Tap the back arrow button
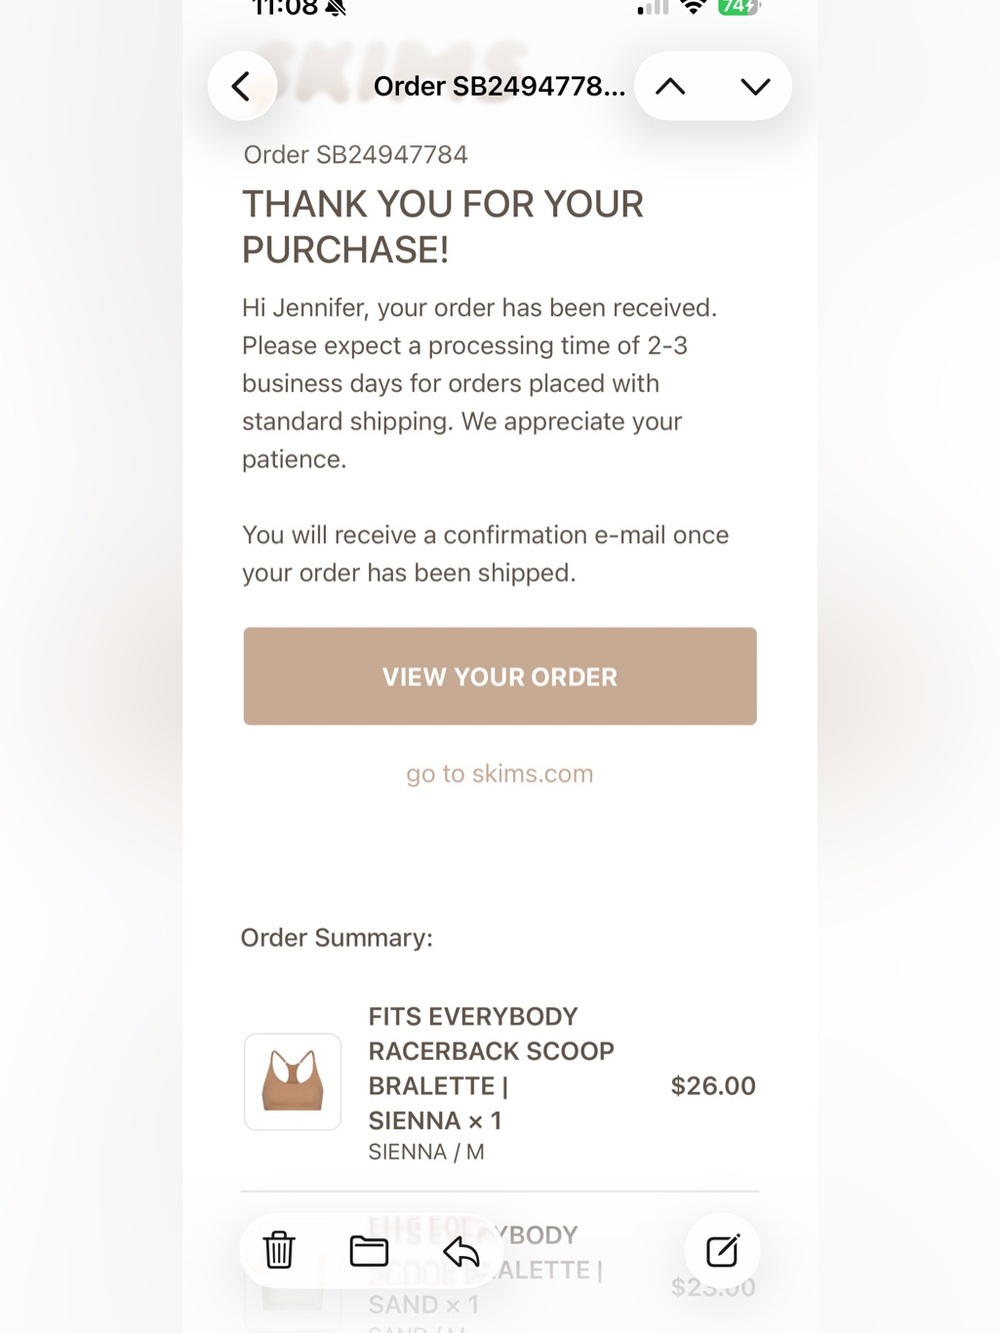Image resolution: width=1000 pixels, height=1333 pixels. tap(242, 86)
